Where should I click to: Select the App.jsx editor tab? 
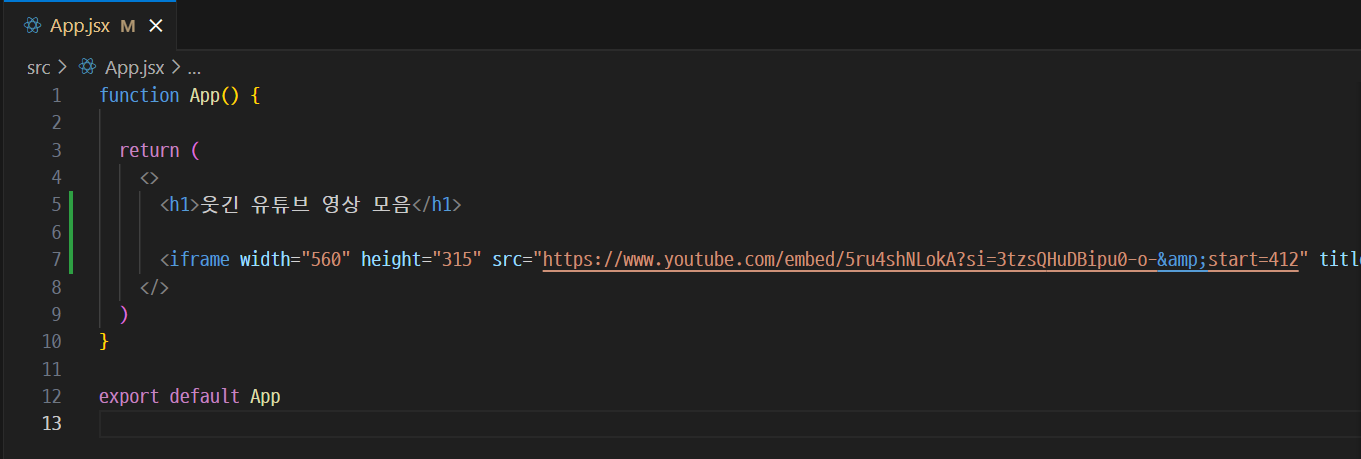coord(80,27)
